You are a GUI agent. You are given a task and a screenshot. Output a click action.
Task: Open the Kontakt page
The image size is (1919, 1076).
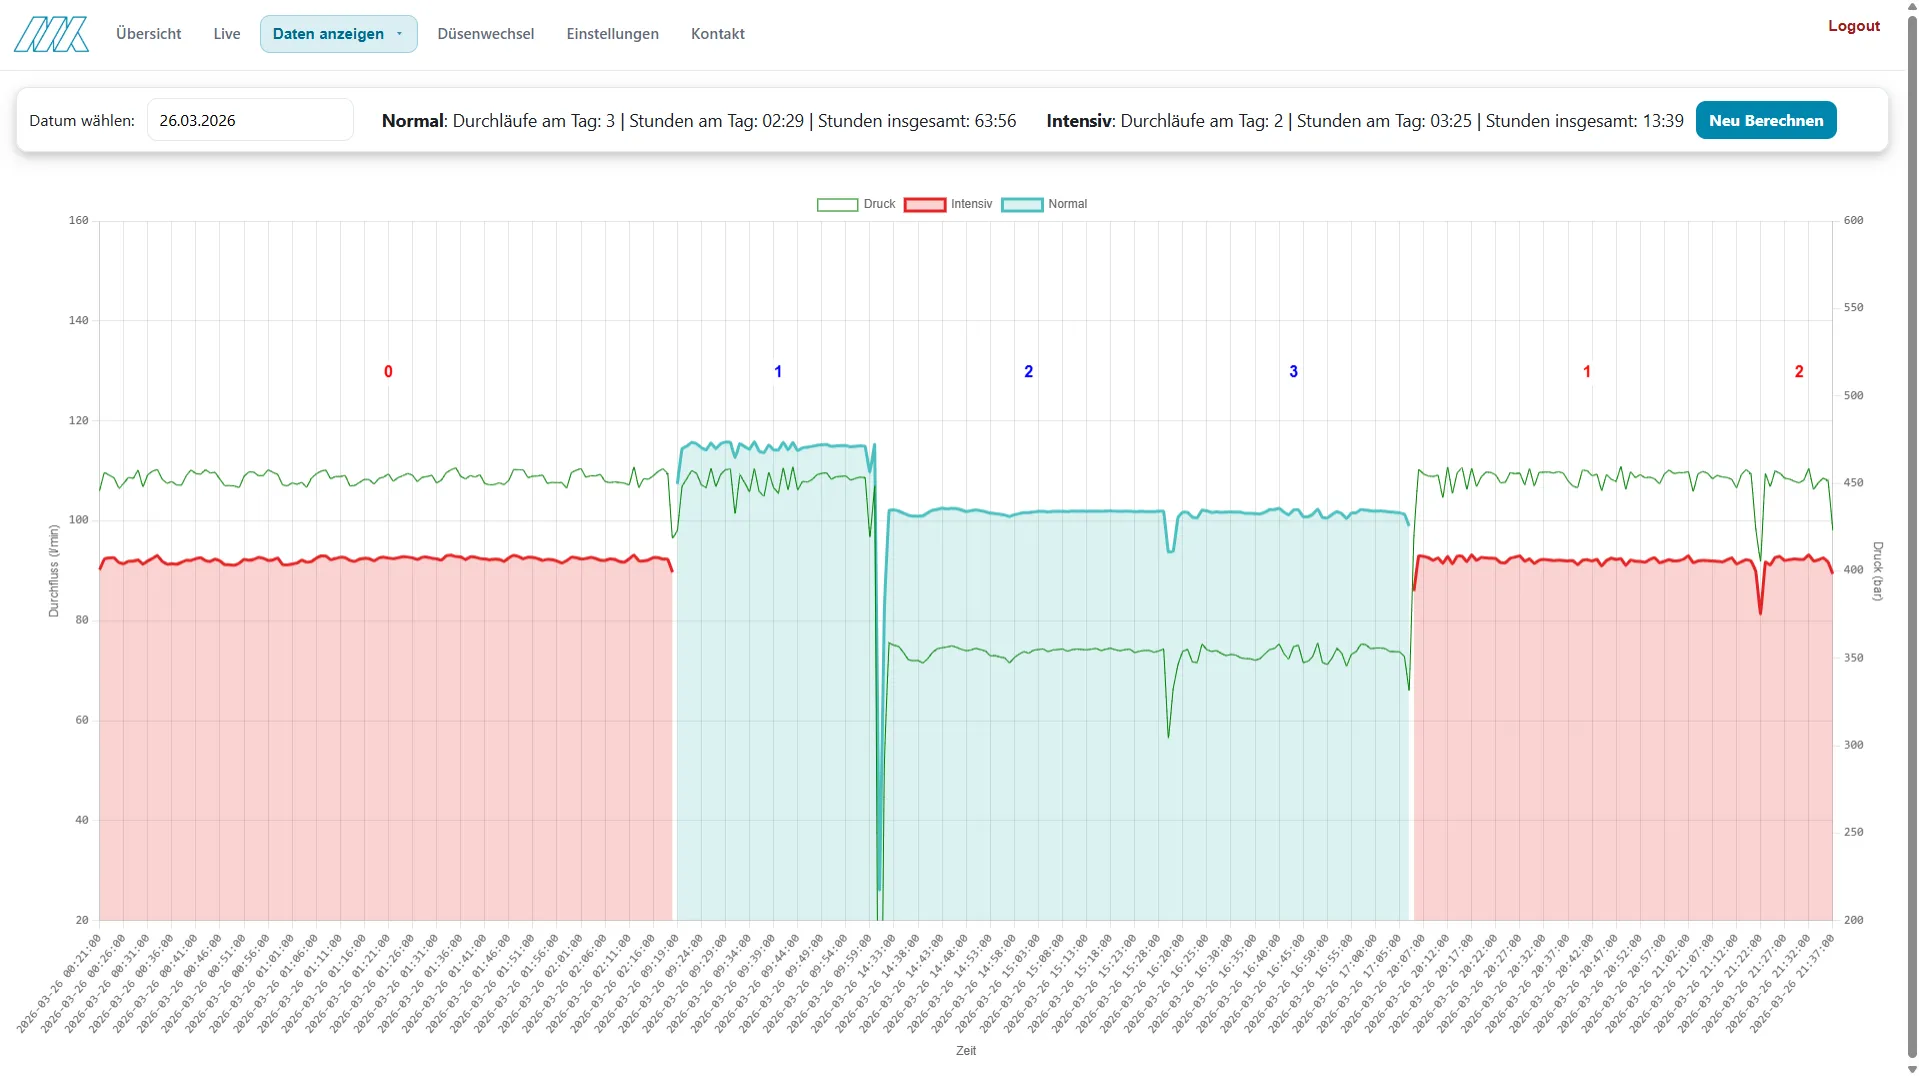[x=718, y=34]
